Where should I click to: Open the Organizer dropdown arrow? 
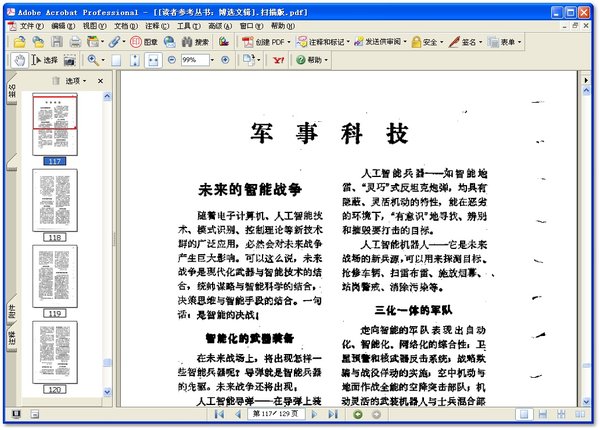pyautogui.click(x=103, y=42)
